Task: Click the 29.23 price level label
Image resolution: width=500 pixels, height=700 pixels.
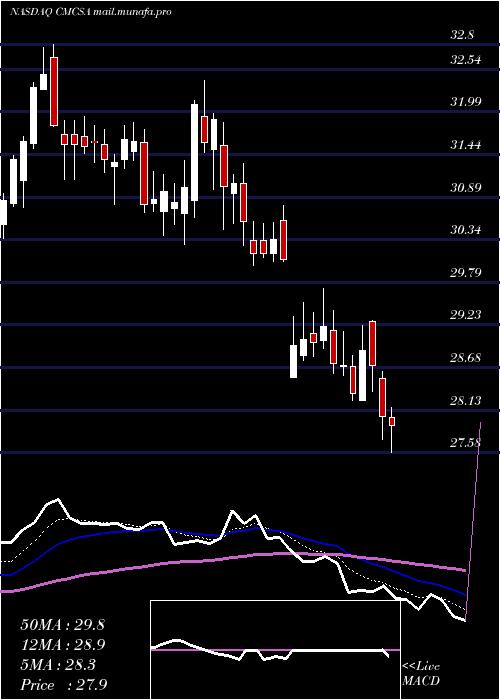Action: 466,315
